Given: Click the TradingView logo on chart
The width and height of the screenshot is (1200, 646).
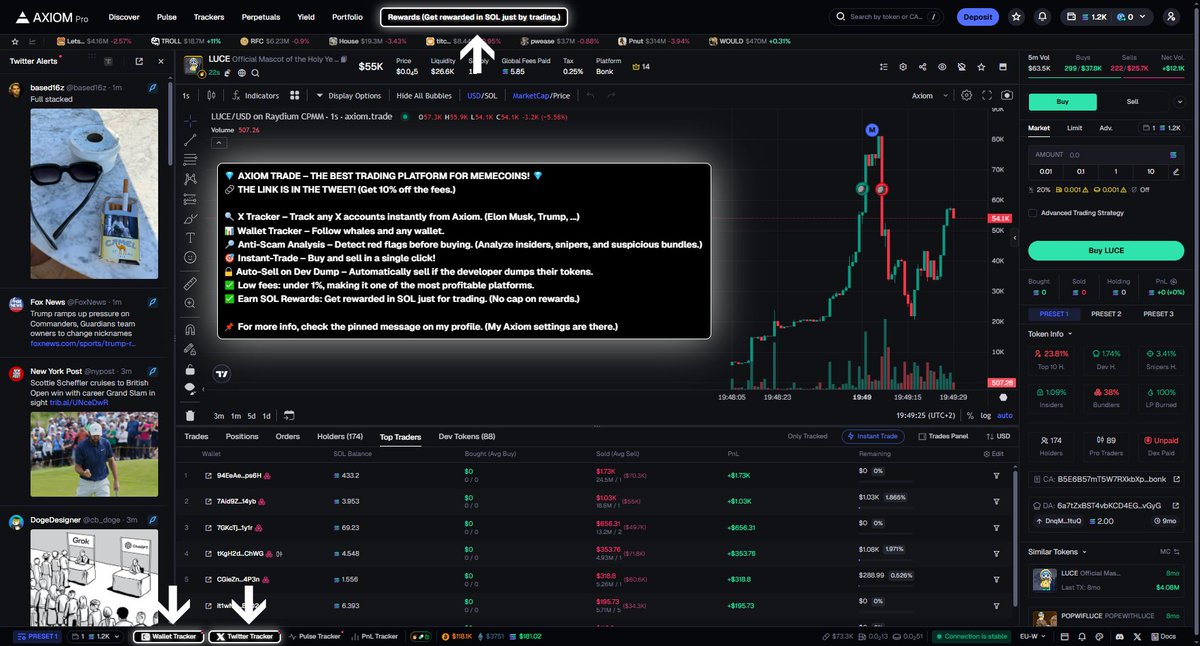Looking at the screenshot, I should [x=222, y=374].
